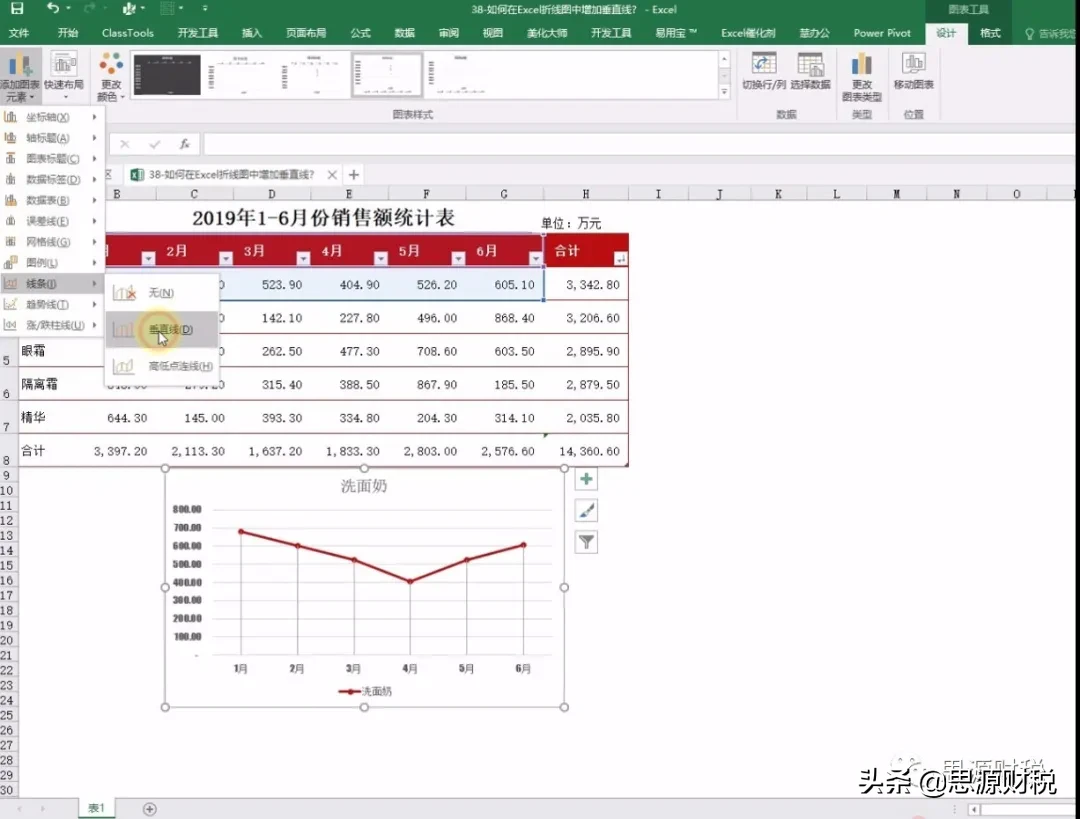Open the Chart Title (图表标题) submenu
This screenshot has height=819, width=1080.
click(x=51, y=158)
